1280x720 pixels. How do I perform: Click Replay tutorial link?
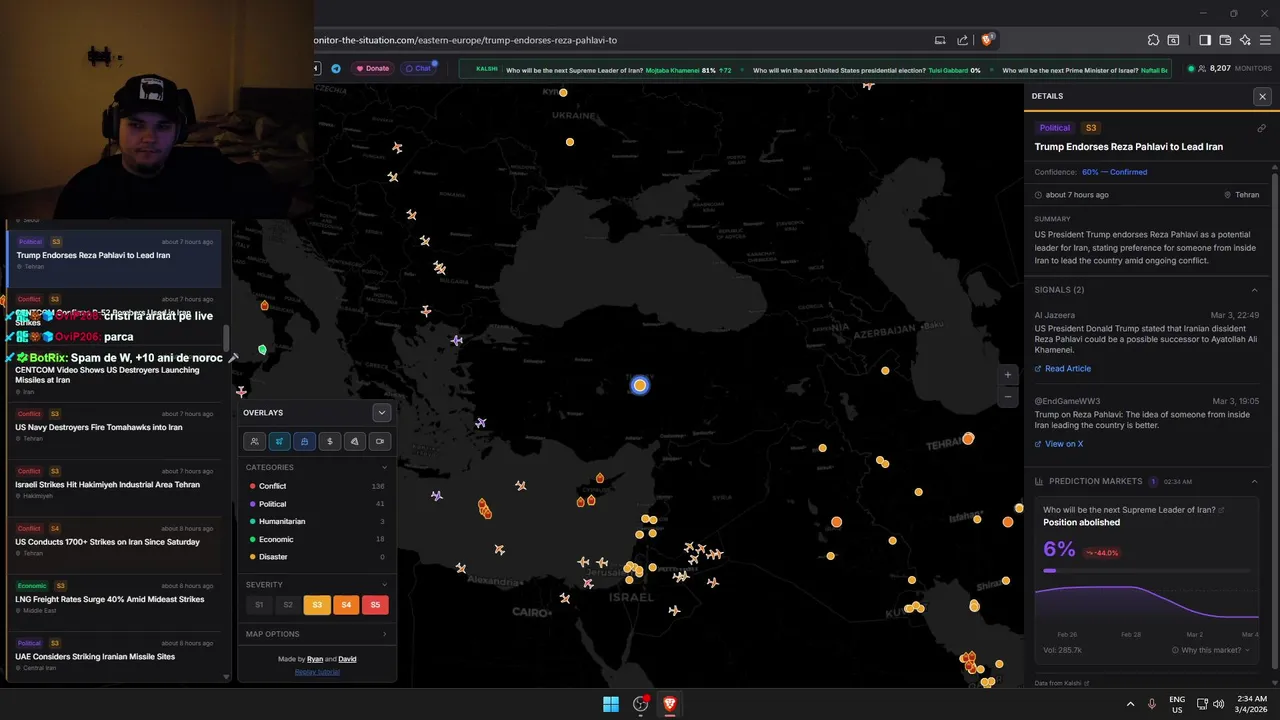coord(317,672)
